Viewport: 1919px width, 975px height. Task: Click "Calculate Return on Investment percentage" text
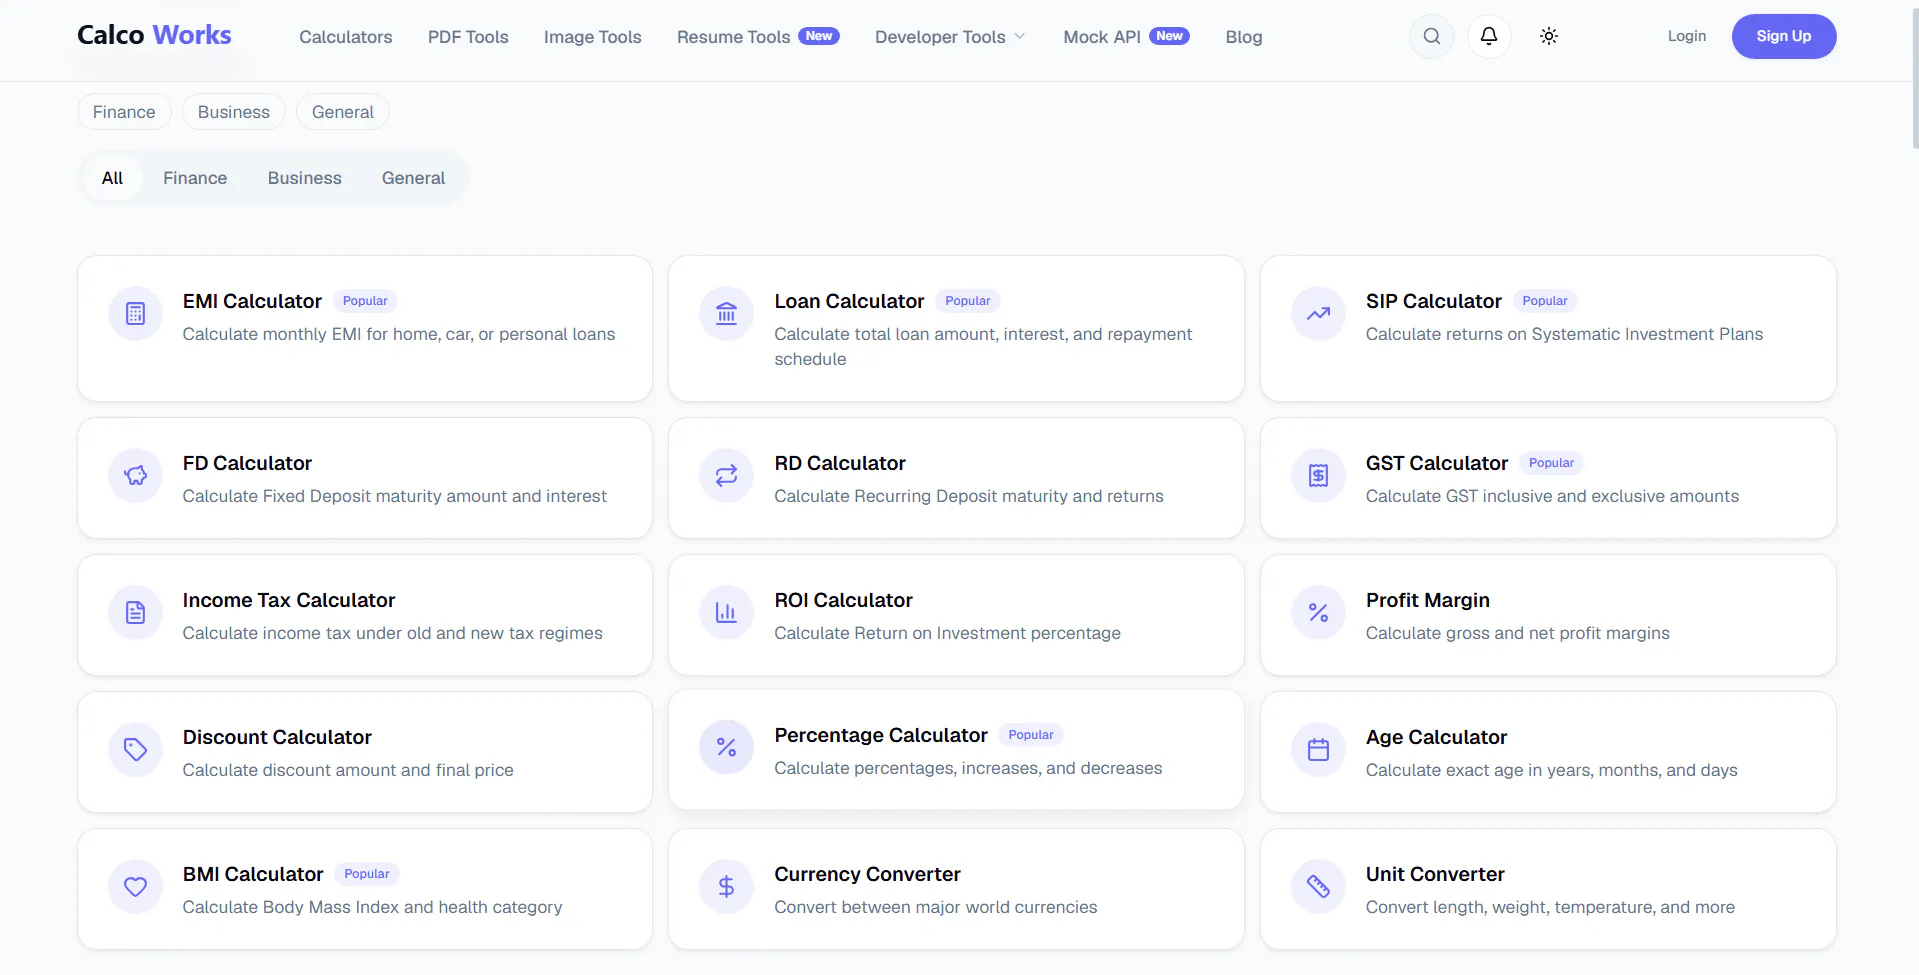(947, 633)
